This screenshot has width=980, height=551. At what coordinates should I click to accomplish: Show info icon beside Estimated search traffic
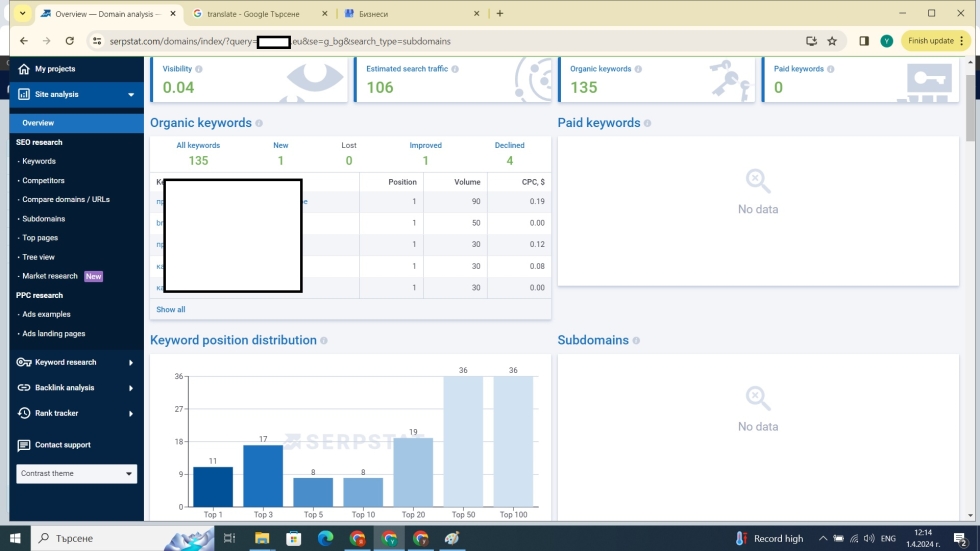click(455, 69)
